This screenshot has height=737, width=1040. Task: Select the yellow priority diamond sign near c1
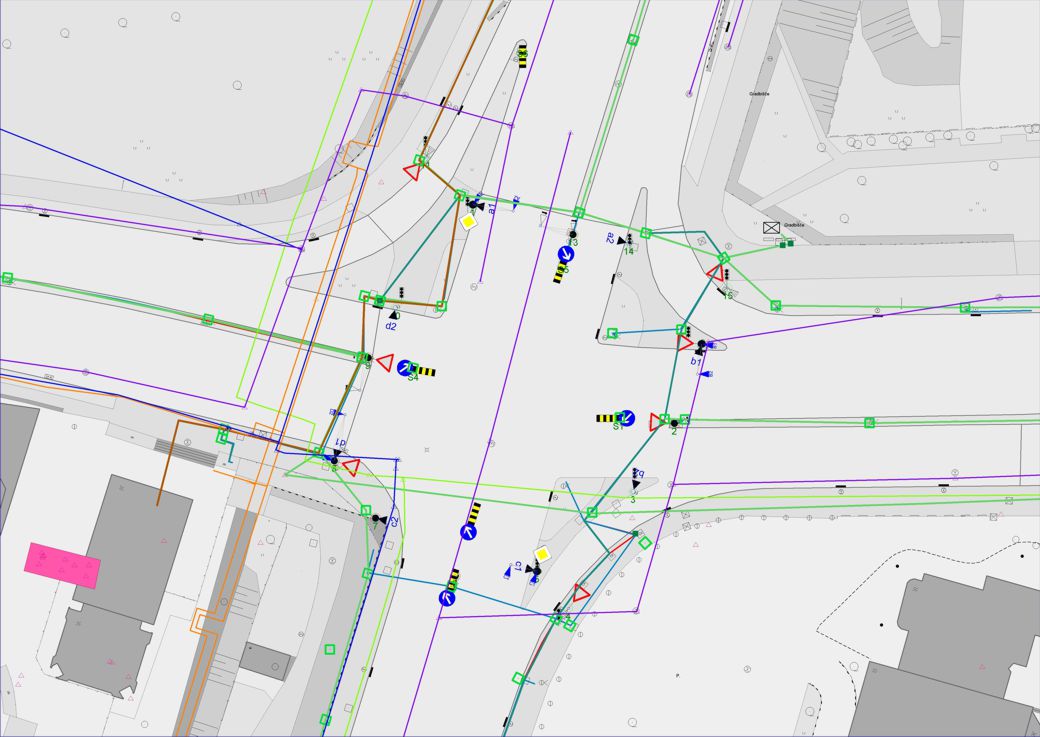[x=542, y=554]
